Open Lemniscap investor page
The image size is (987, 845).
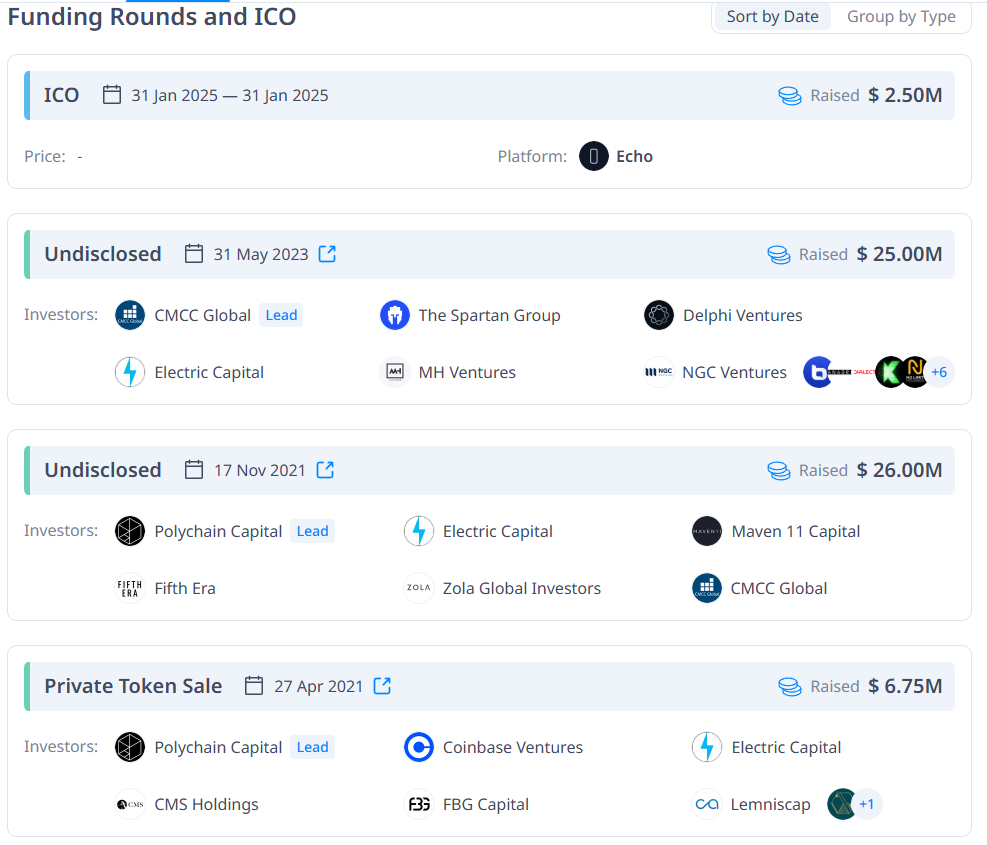(x=770, y=804)
